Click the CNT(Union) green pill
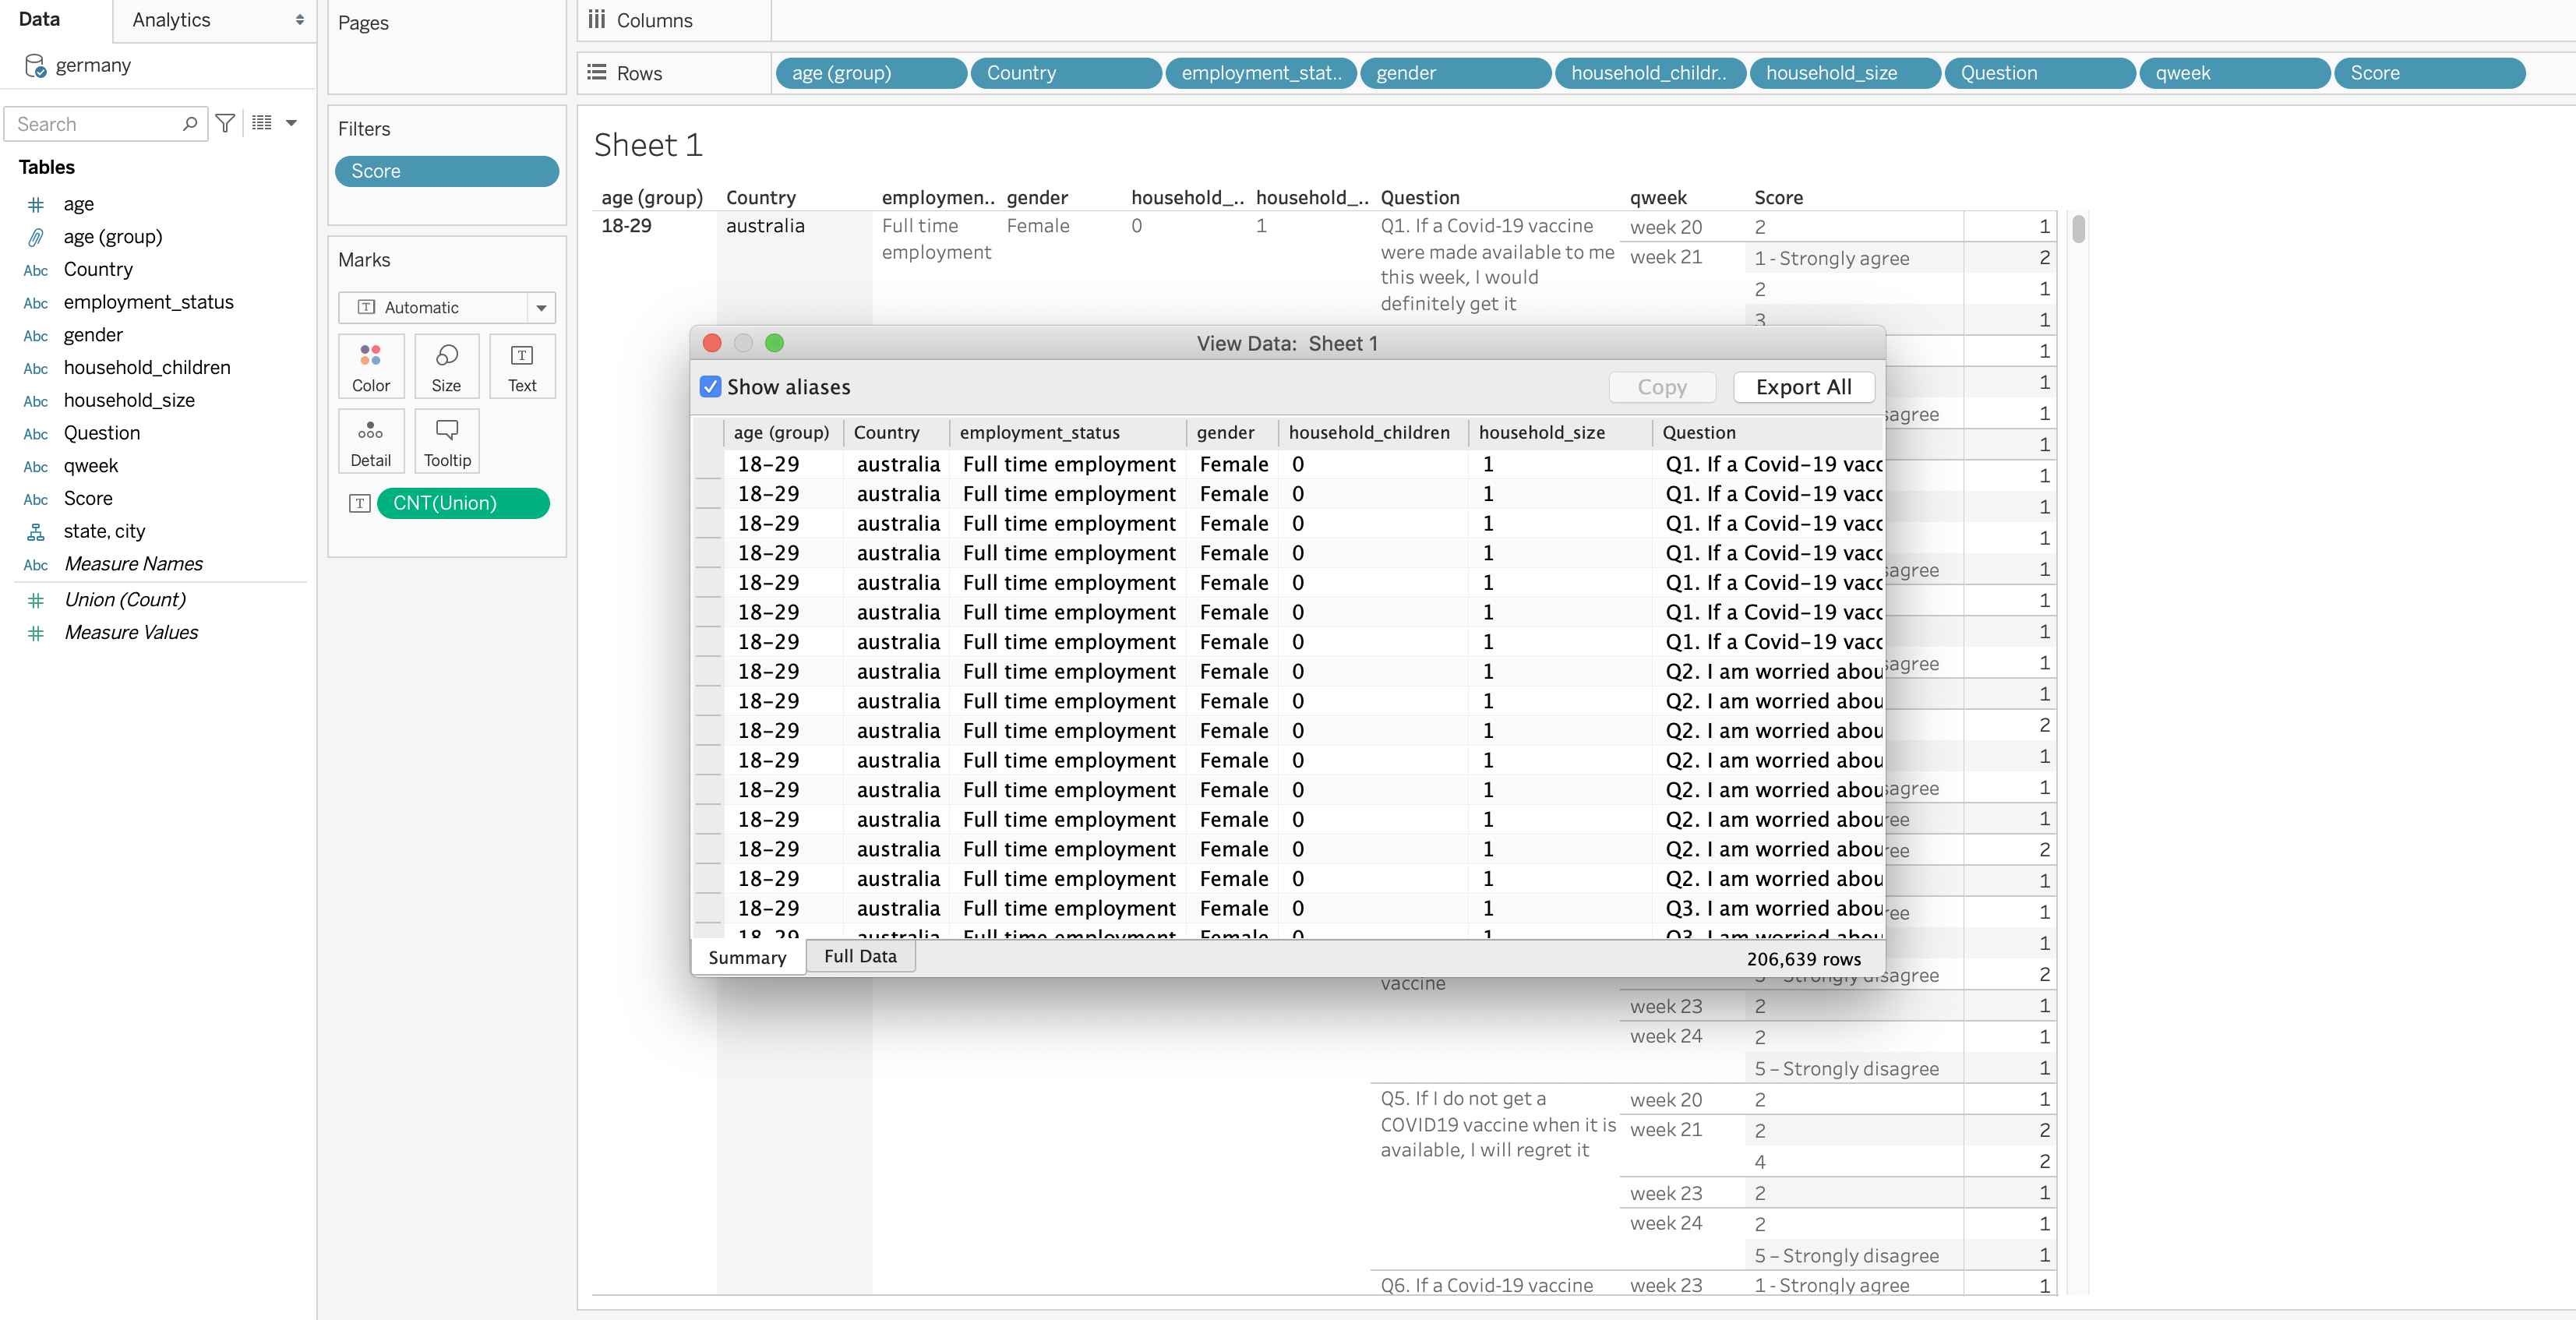This screenshot has height=1320, width=2576. [x=463, y=503]
